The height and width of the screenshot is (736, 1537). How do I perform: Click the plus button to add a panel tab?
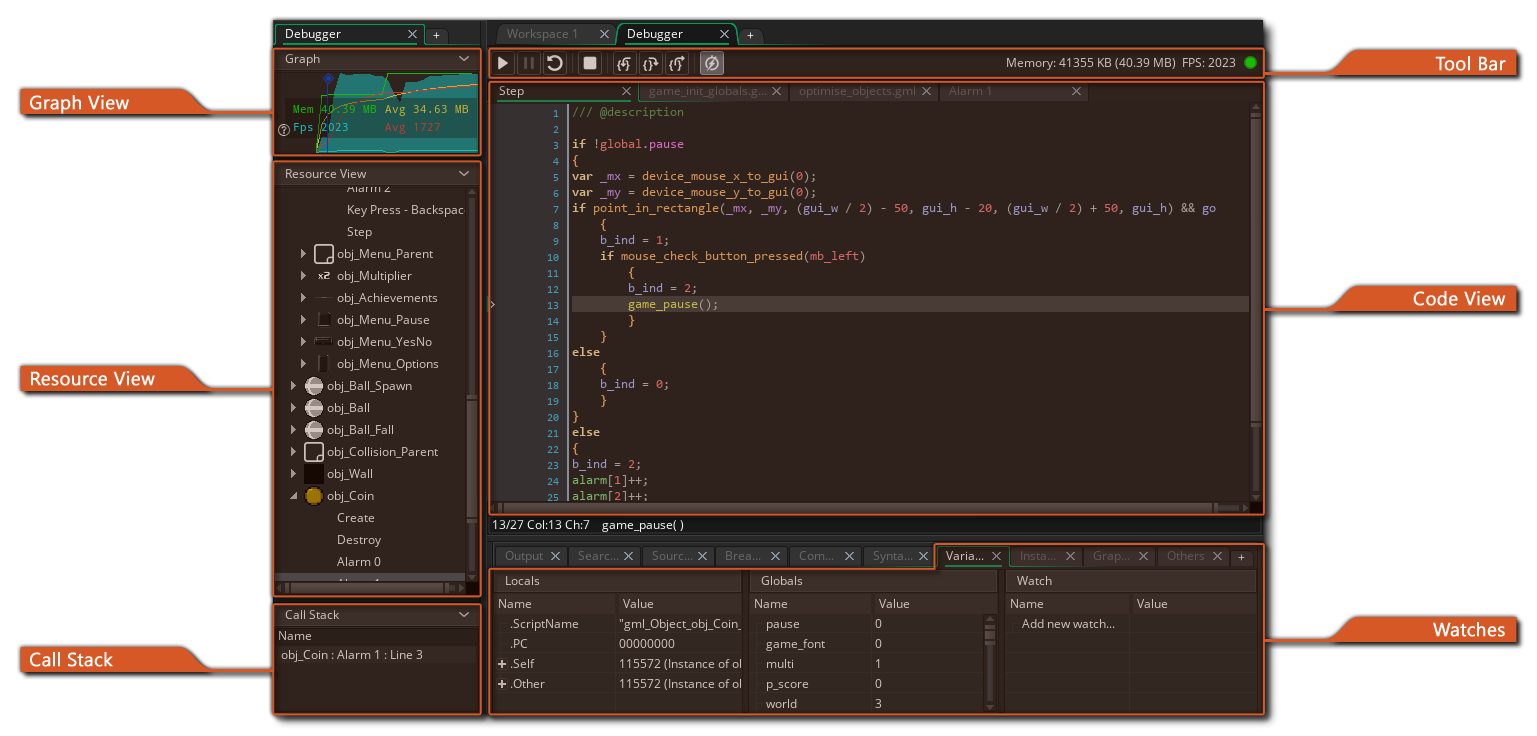(x=1242, y=557)
